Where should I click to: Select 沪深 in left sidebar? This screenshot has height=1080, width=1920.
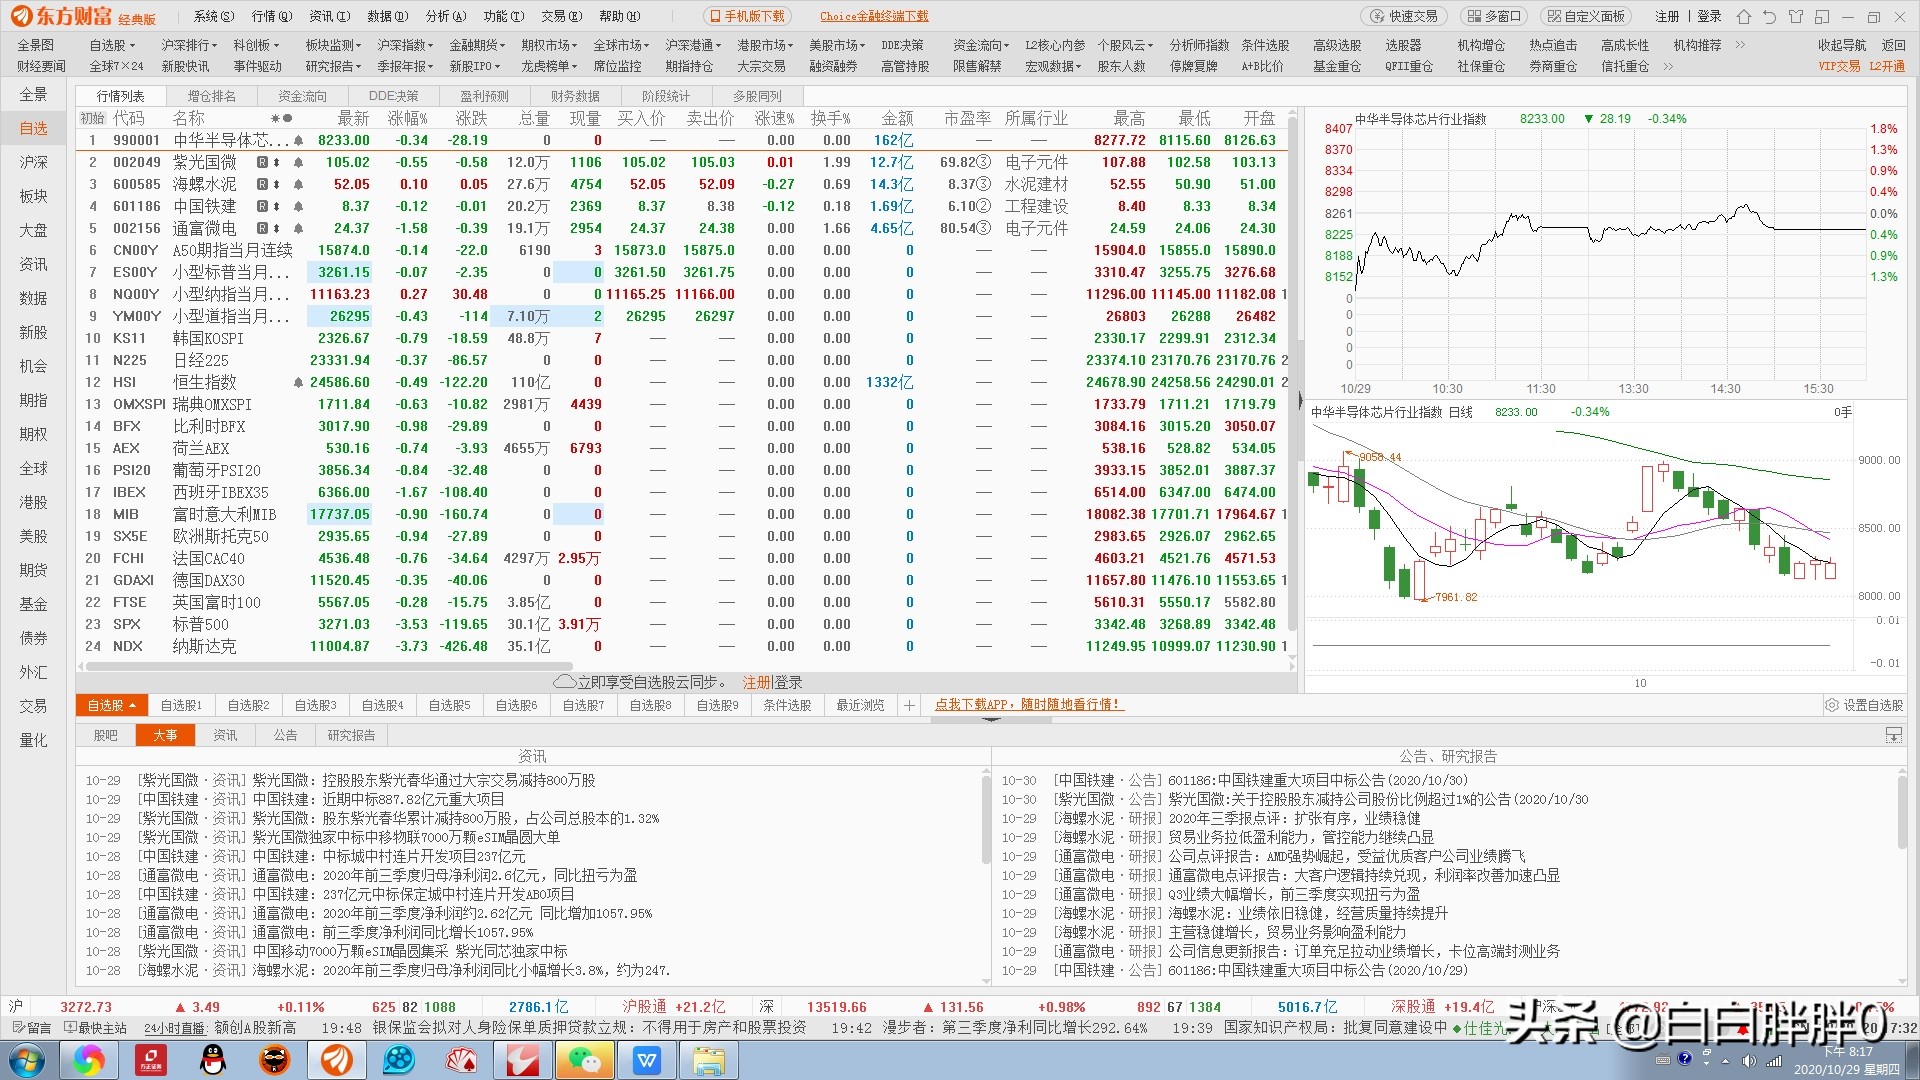[x=34, y=162]
